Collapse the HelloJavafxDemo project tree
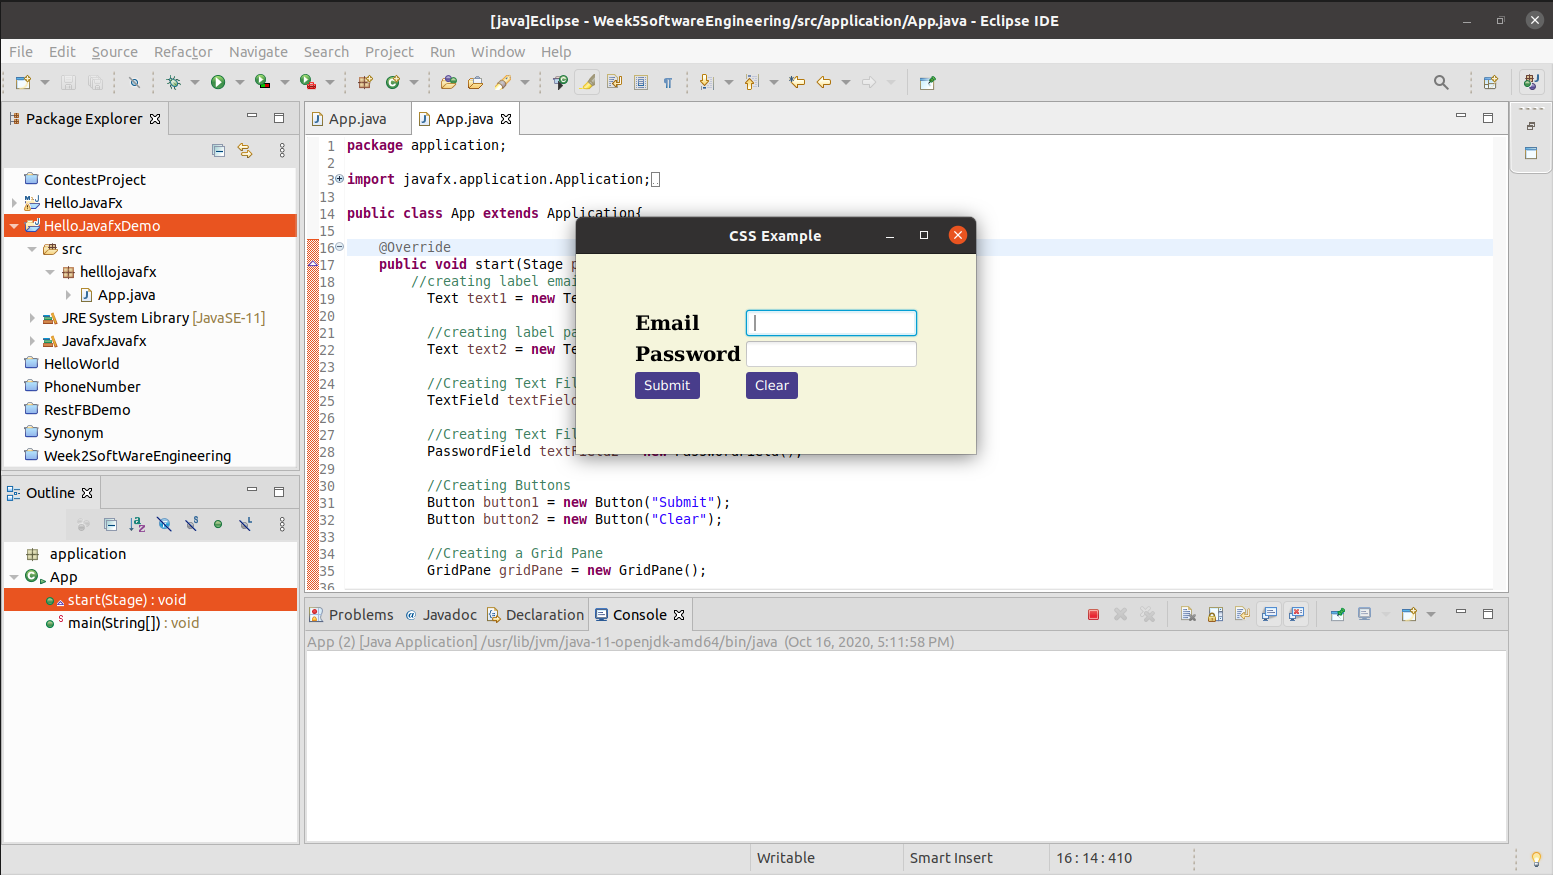This screenshot has height=875, width=1553. pyautogui.click(x=14, y=226)
